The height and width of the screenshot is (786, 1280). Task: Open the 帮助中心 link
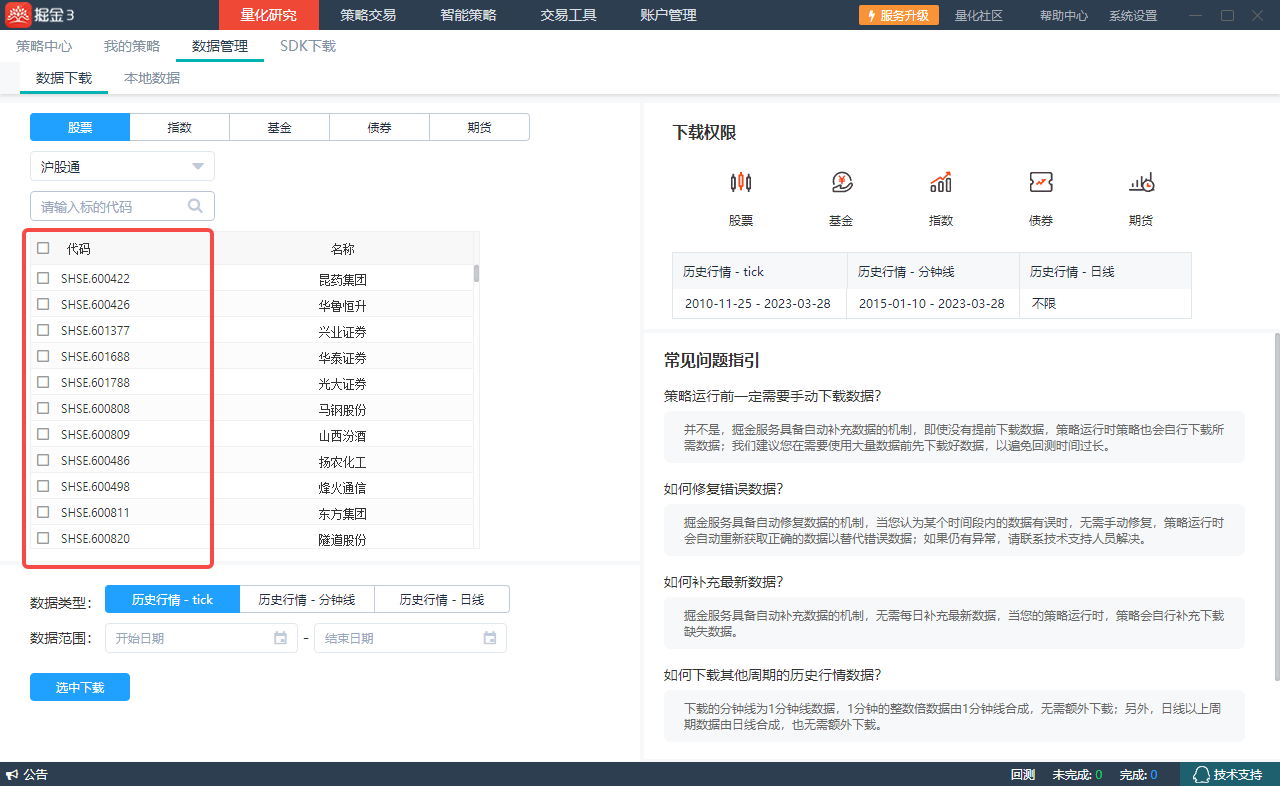pos(1064,15)
